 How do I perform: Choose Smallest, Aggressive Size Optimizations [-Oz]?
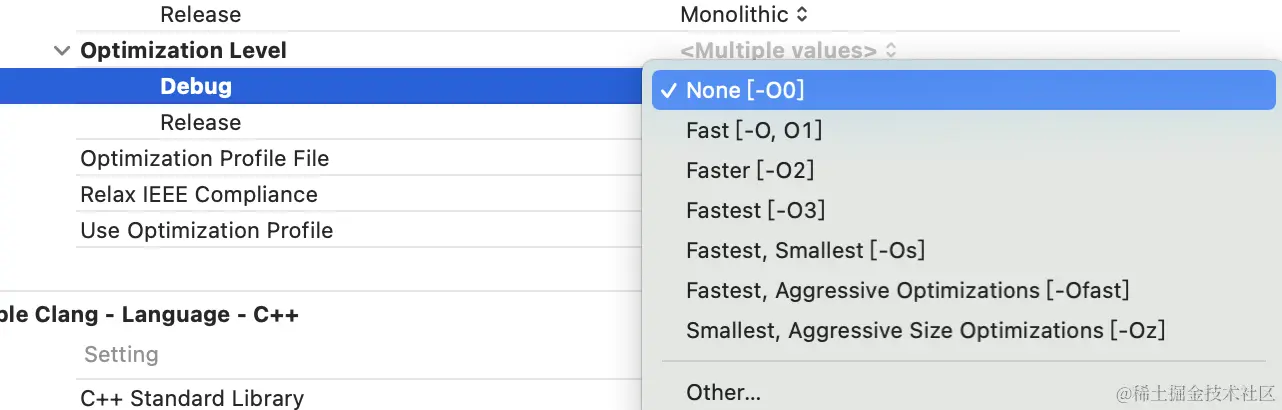(x=925, y=330)
